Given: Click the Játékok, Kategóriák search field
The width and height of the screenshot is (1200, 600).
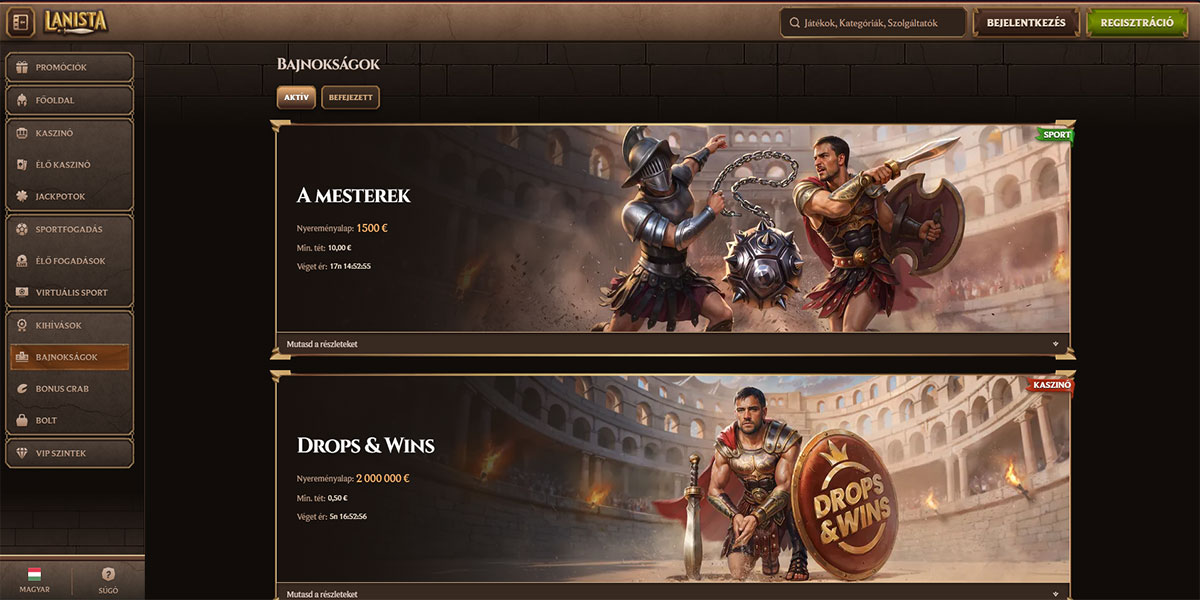Looking at the screenshot, I should tap(873, 22).
